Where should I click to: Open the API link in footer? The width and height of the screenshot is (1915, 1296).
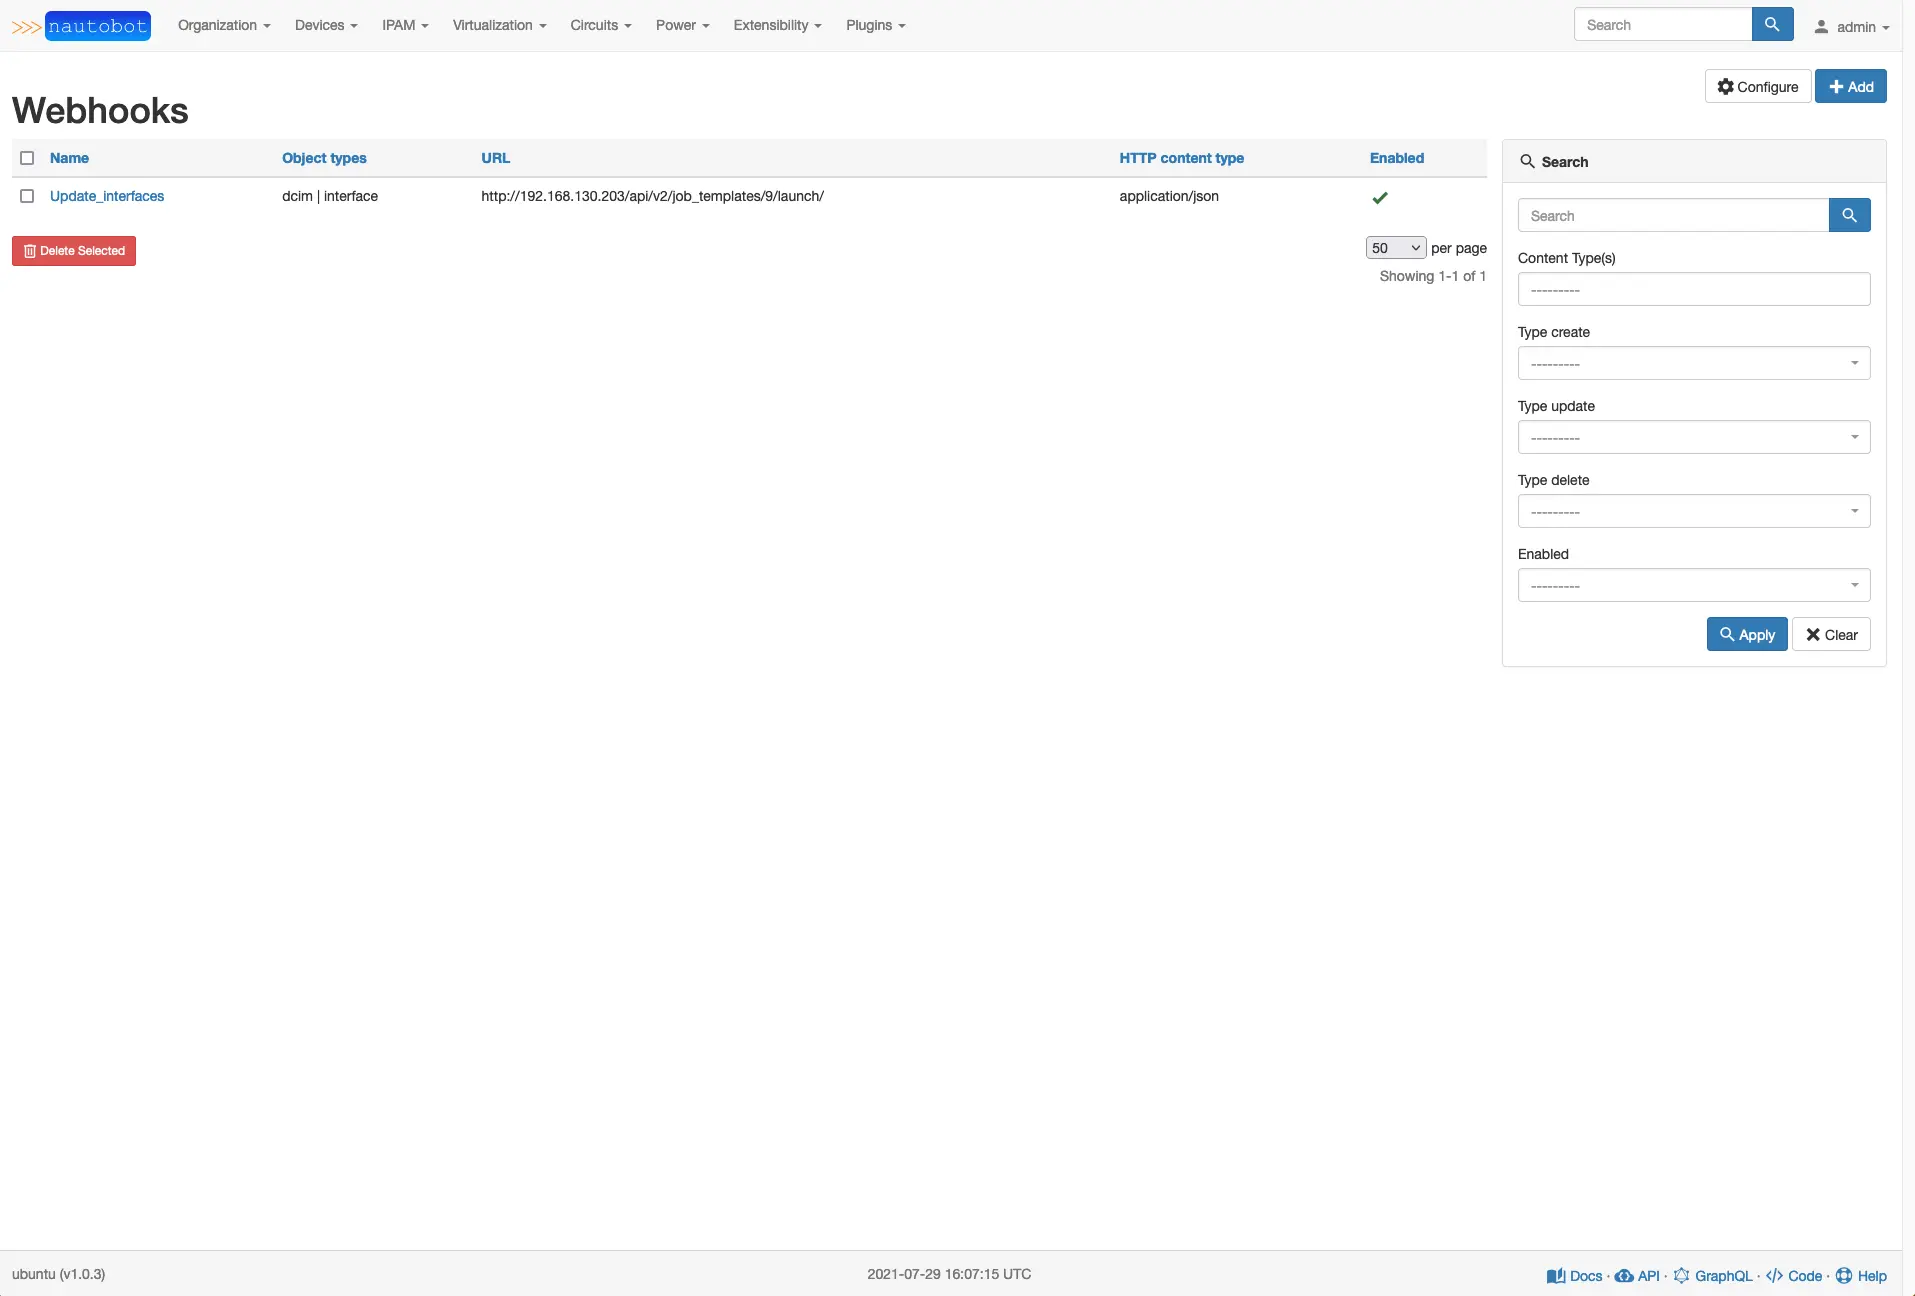coord(1638,1276)
